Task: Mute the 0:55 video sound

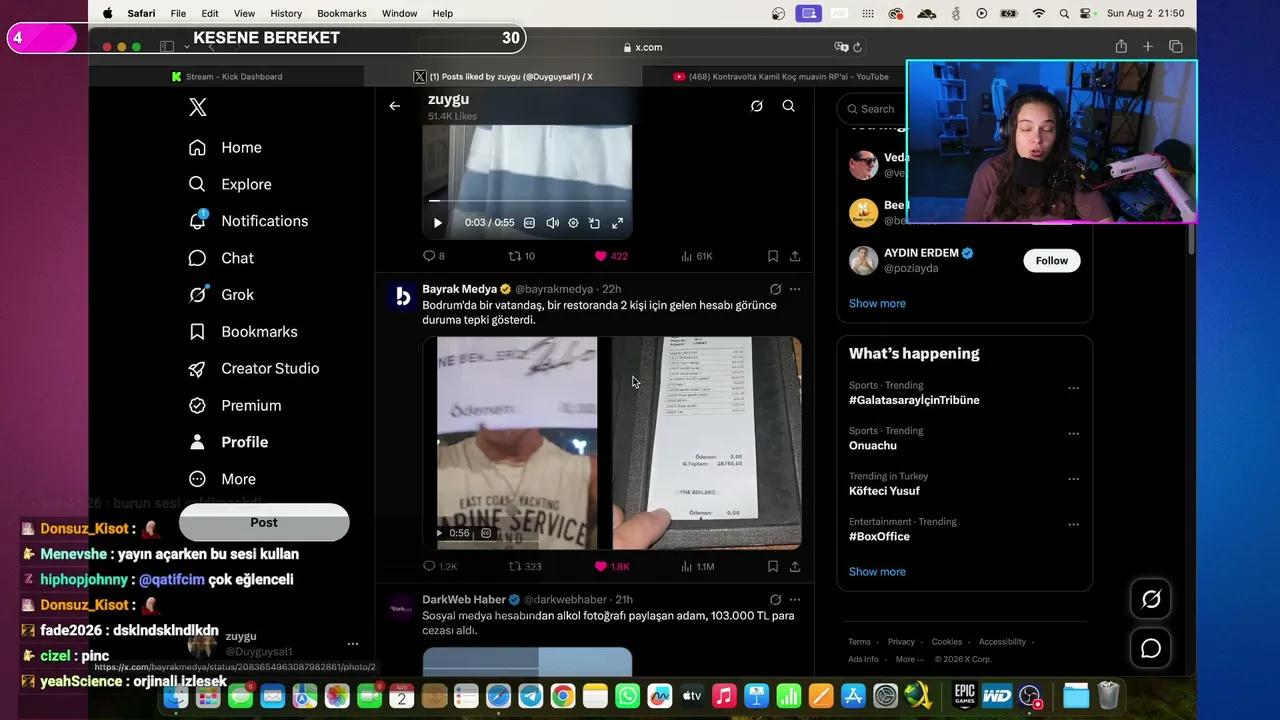Action: [x=552, y=223]
